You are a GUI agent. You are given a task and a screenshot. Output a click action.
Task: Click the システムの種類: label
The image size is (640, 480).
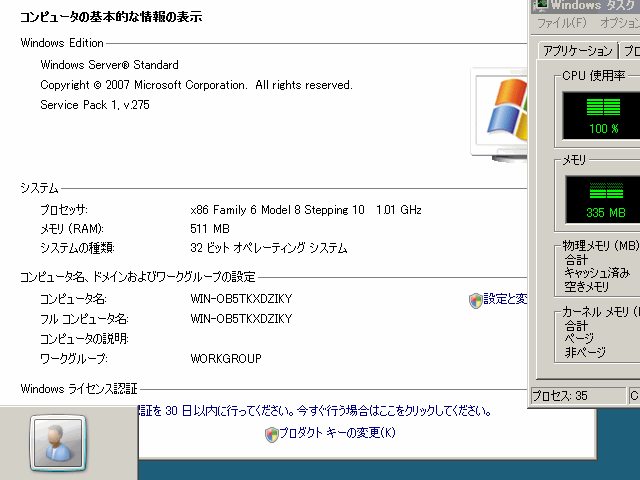click(77, 248)
